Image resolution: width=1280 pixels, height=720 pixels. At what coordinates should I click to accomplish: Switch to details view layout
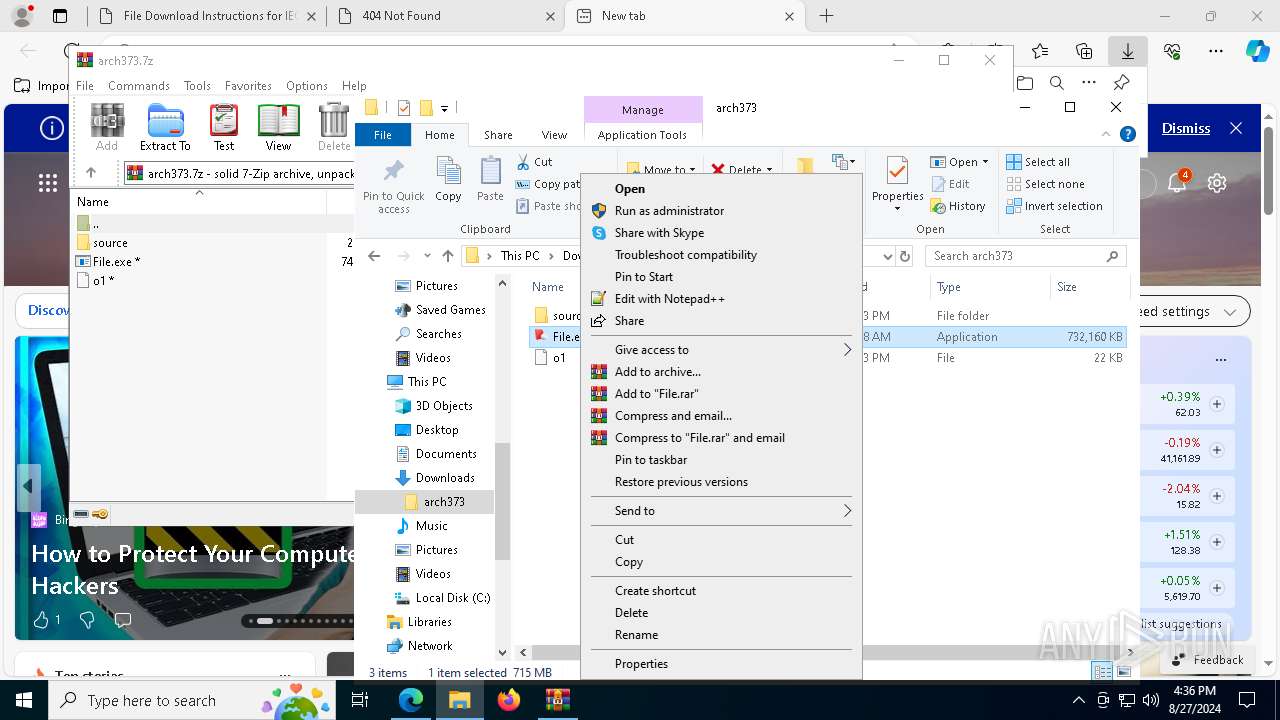[1103, 673]
